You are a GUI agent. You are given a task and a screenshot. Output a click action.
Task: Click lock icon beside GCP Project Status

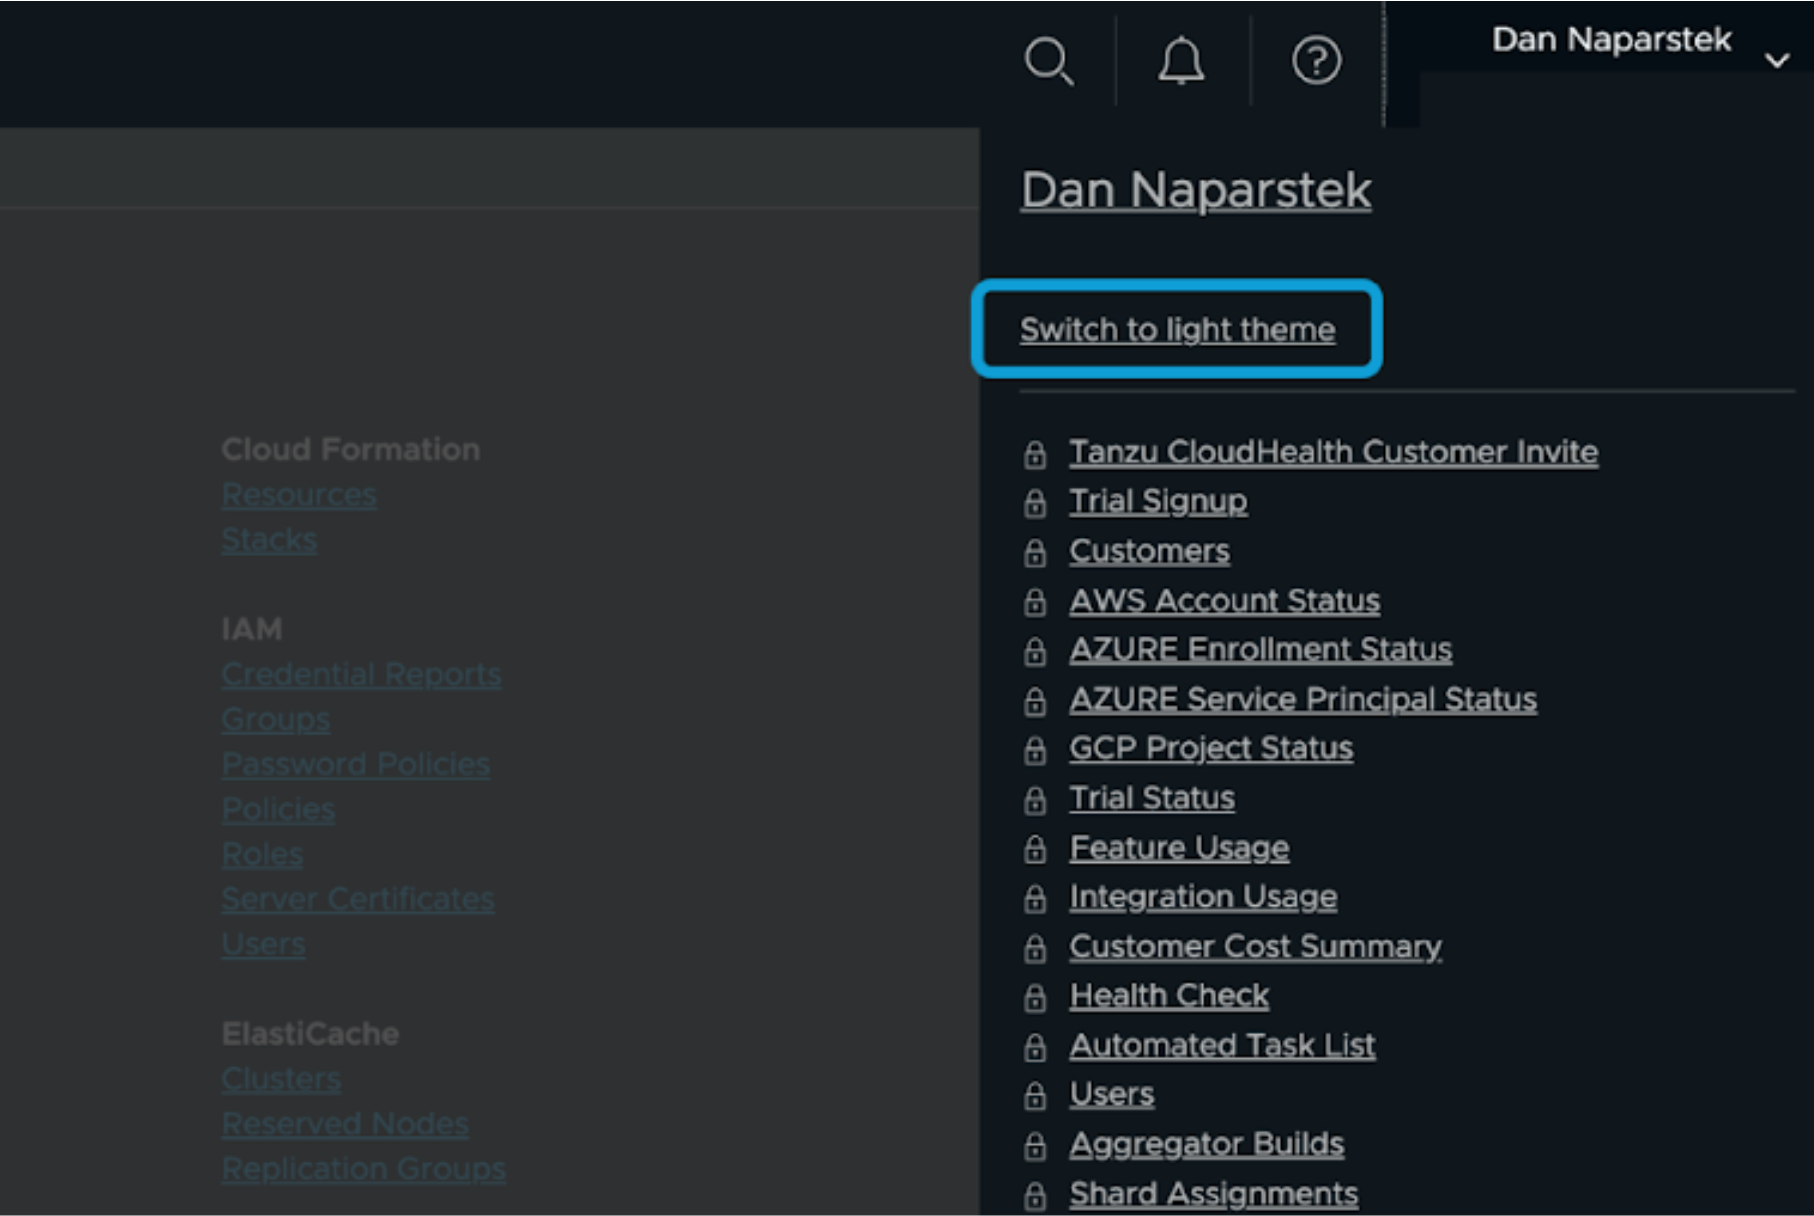click(x=1033, y=748)
